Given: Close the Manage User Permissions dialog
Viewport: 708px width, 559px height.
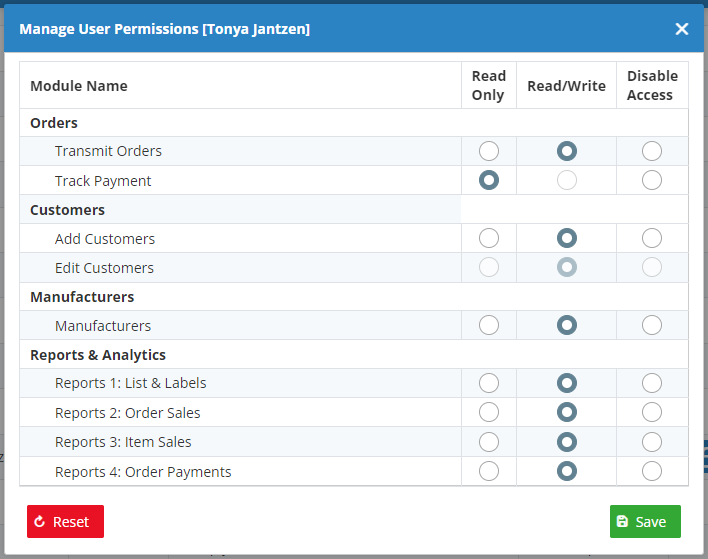Looking at the screenshot, I should point(682,29).
